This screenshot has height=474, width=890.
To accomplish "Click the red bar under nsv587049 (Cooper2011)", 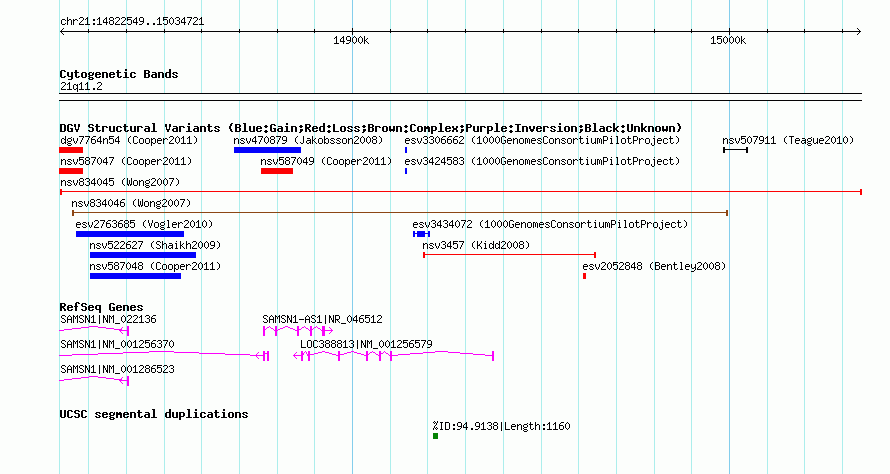I will [x=277, y=171].
